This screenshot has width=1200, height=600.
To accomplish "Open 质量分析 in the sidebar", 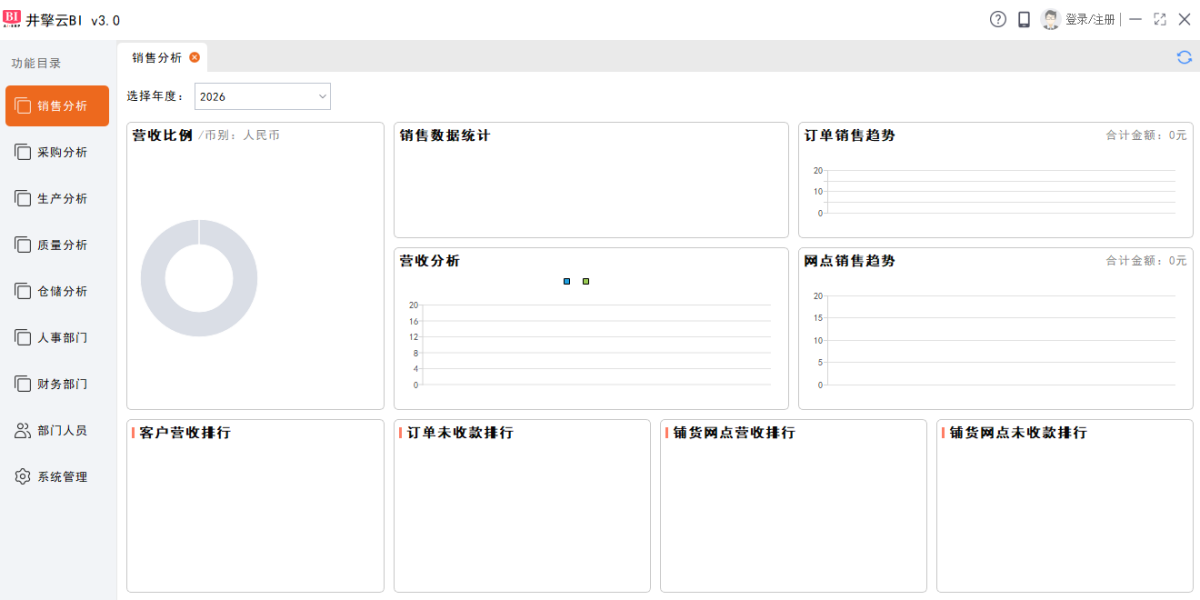I will tap(58, 245).
